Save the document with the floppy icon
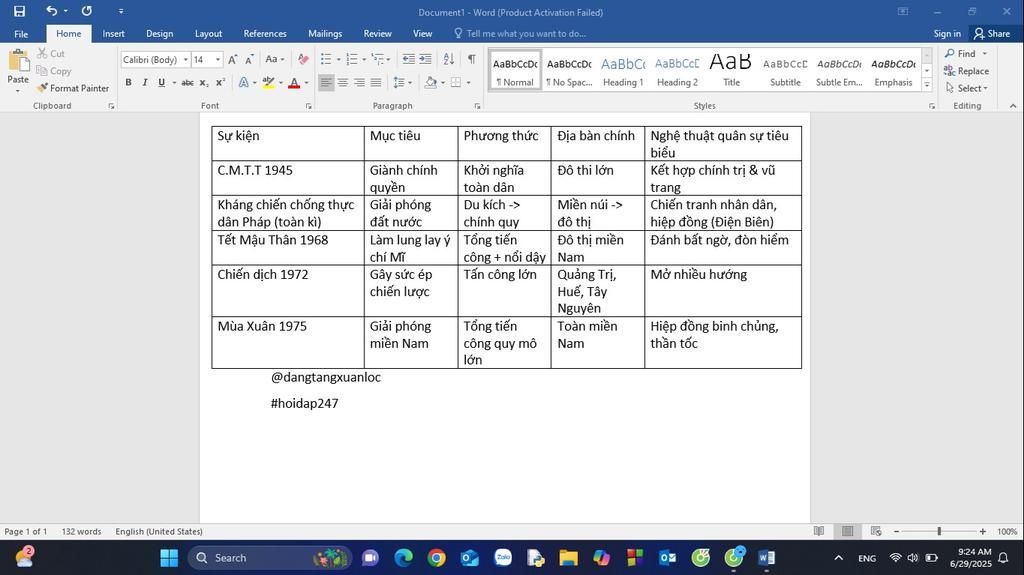Image resolution: width=1024 pixels, height=575 pixels. pos(20,11)
